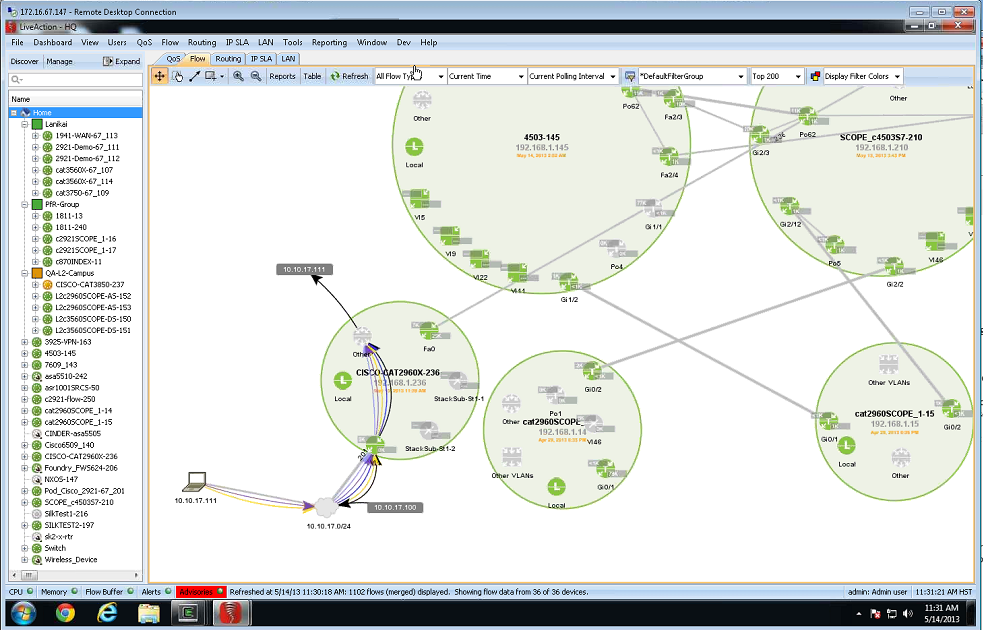
Task: Click the Local clock icon in 4503-145
Action: coord(414,147)
